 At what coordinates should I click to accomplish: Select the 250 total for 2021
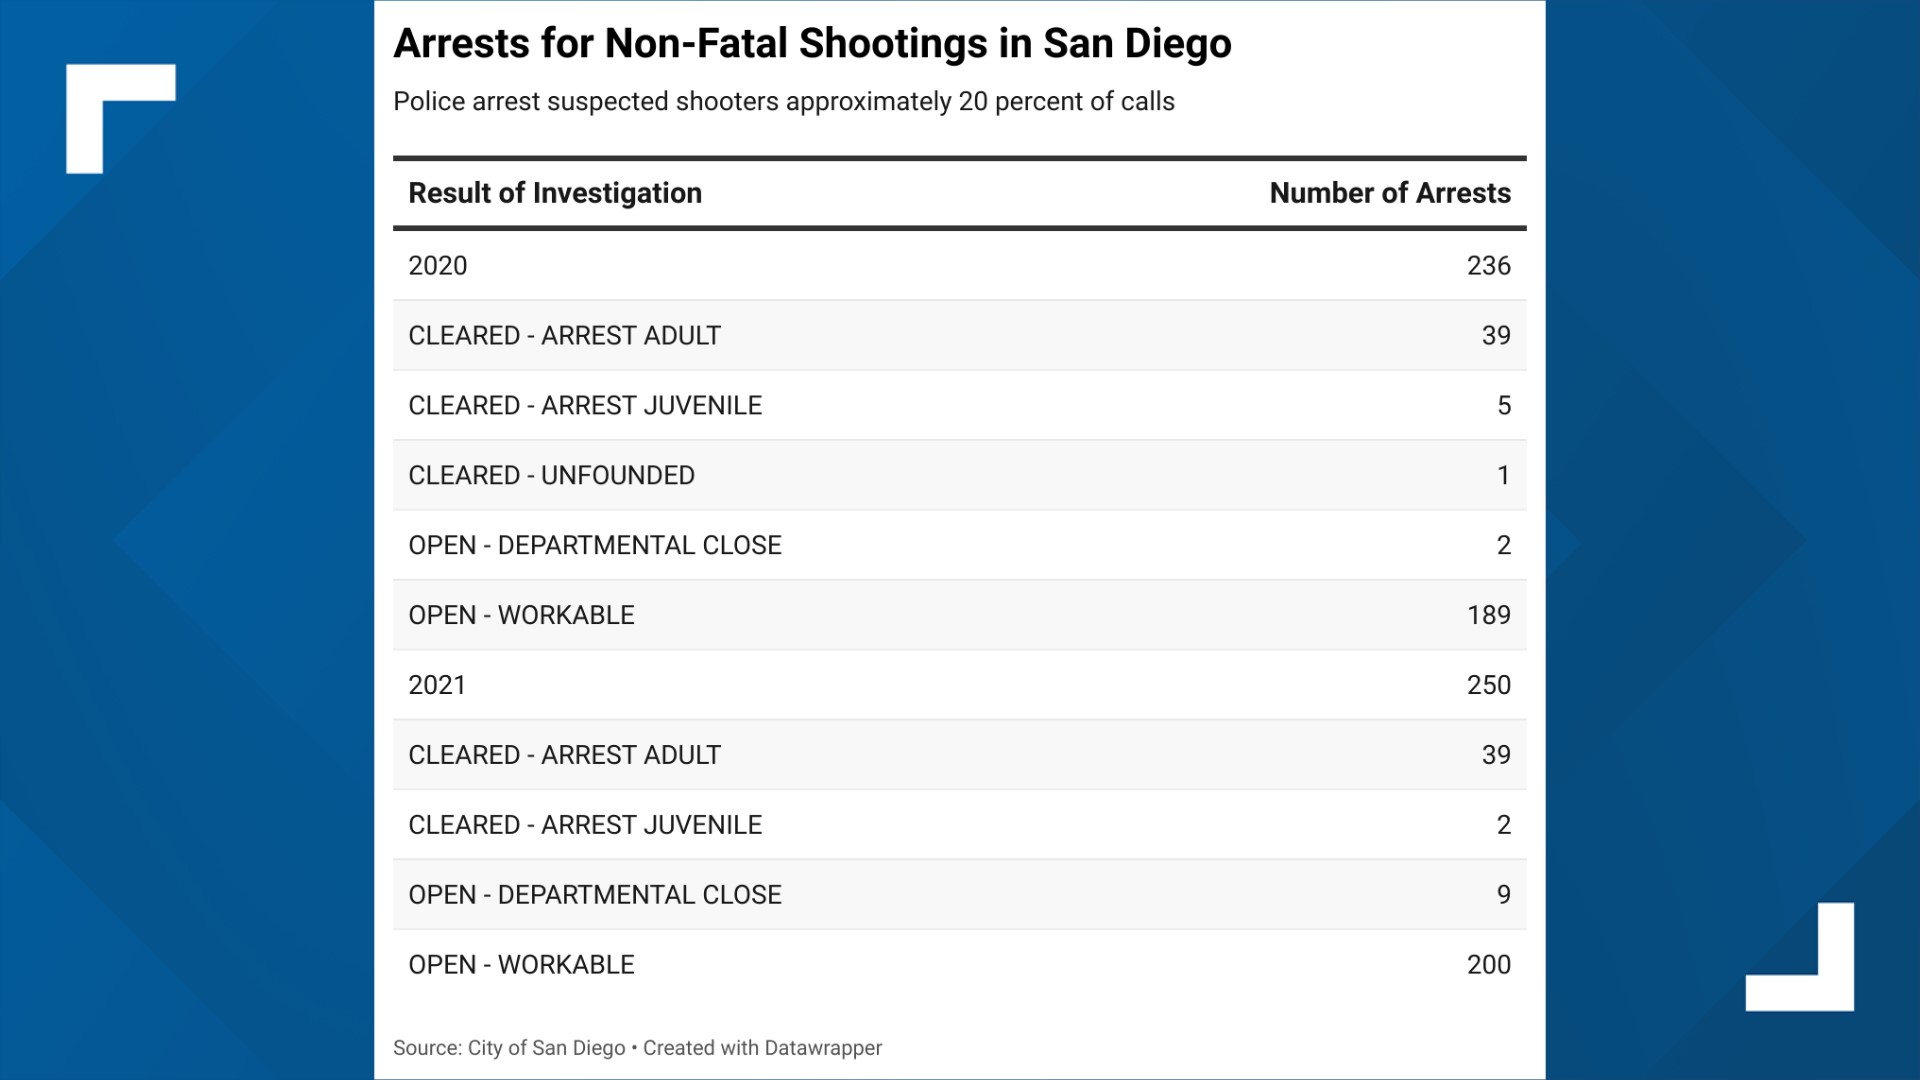point(1489,685)
